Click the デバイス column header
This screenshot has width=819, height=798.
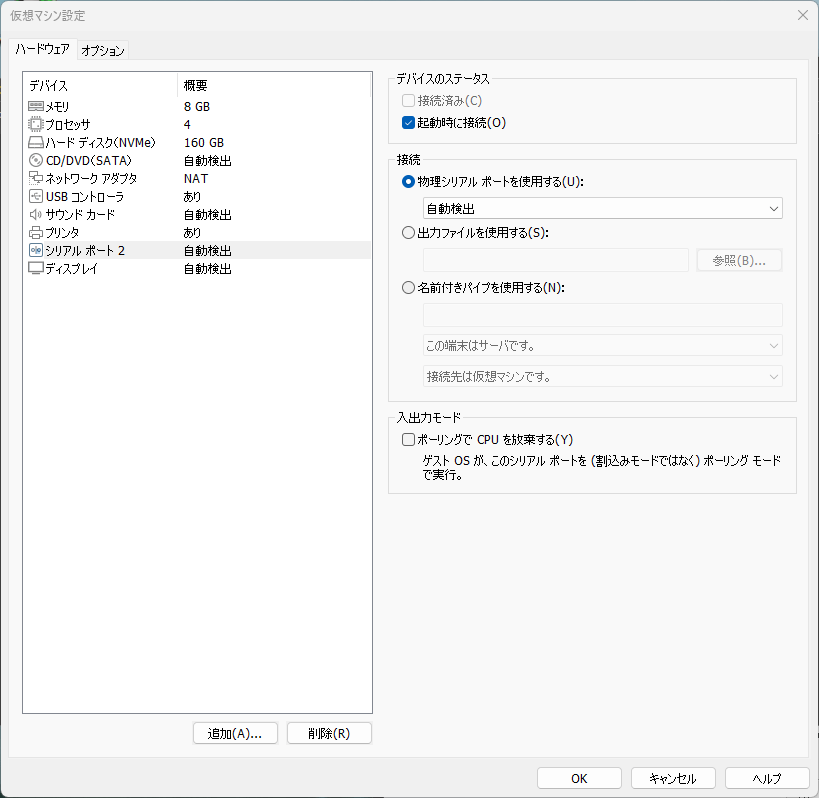[x=100, y=85]
